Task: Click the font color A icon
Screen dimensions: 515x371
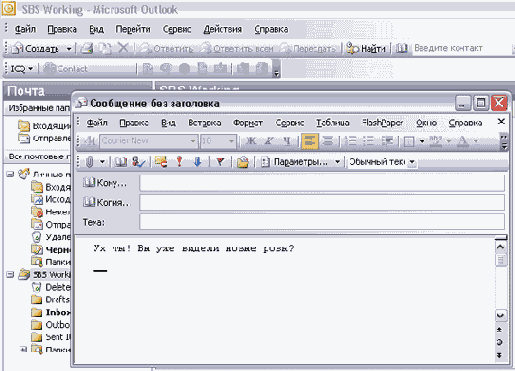Action: tap(463, 141)
